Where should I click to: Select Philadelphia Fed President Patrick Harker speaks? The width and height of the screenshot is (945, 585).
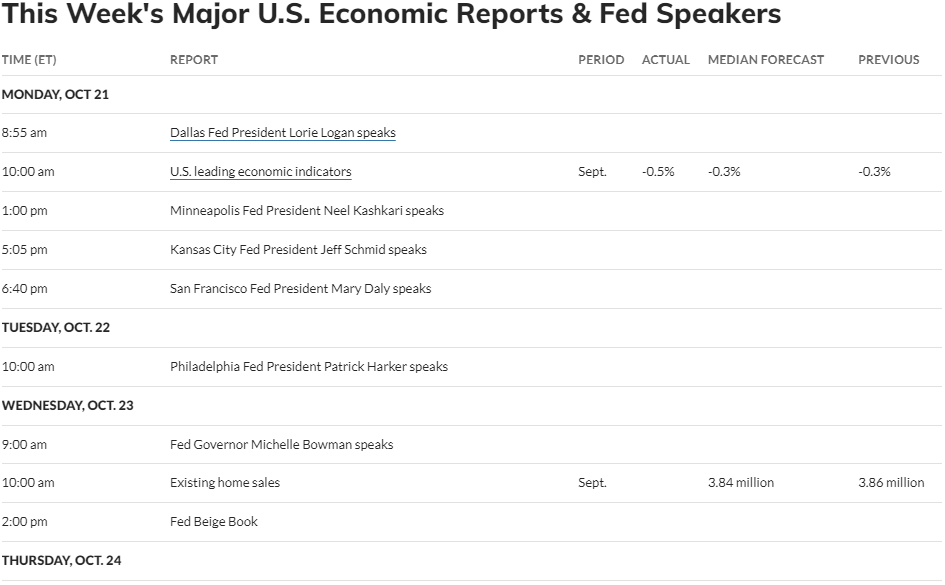(309, 366)
